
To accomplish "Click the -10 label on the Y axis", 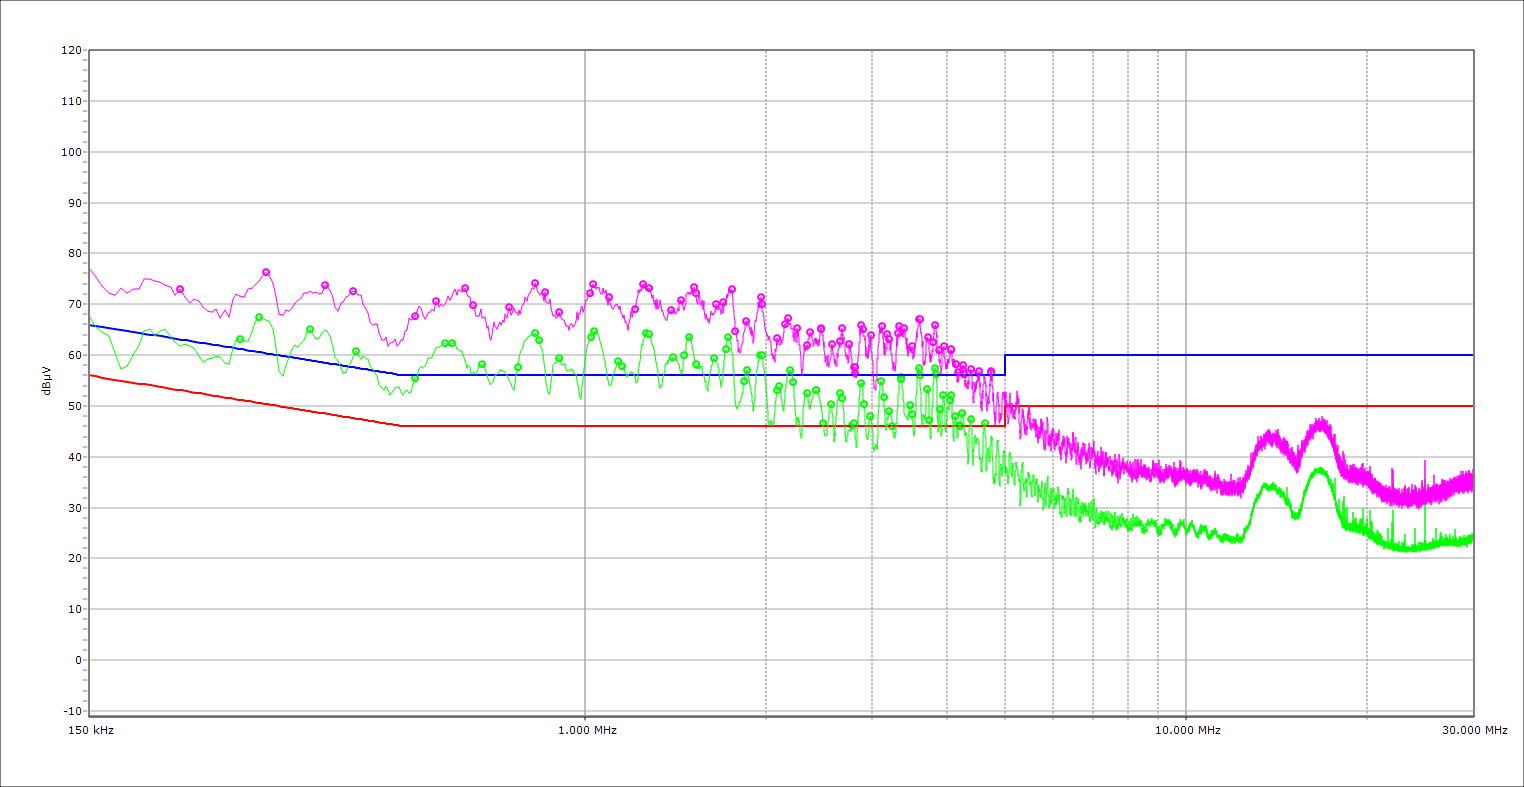I will click(x=71, y=711).
